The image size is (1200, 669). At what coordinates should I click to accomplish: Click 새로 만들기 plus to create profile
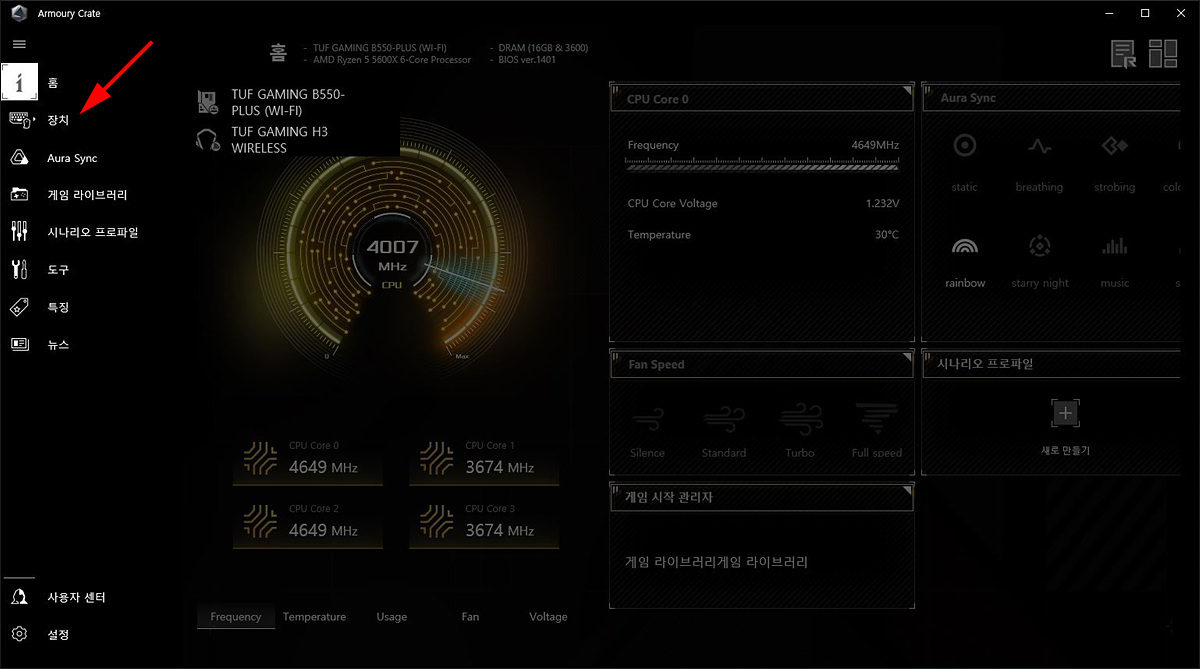[x=1065, y=413]
